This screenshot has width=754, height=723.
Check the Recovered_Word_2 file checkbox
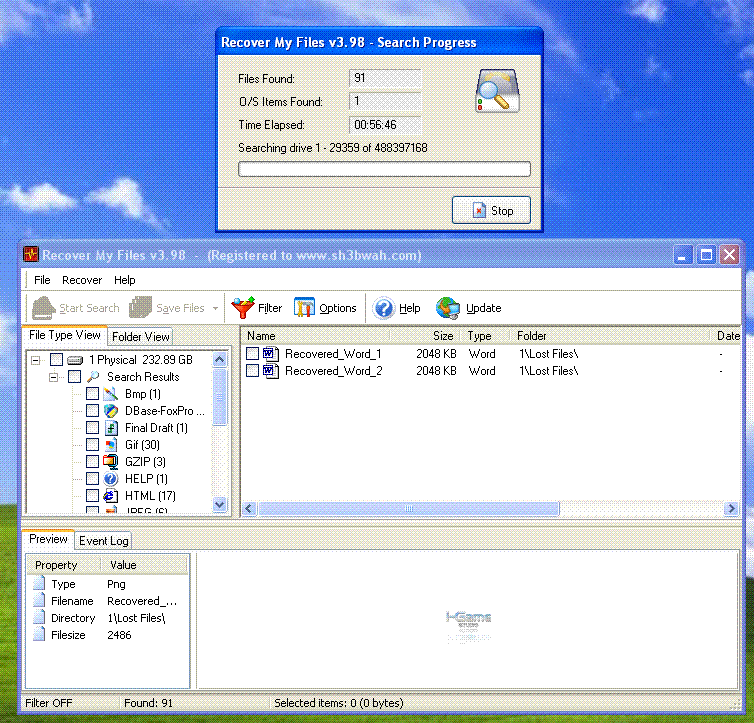[252, 371]
